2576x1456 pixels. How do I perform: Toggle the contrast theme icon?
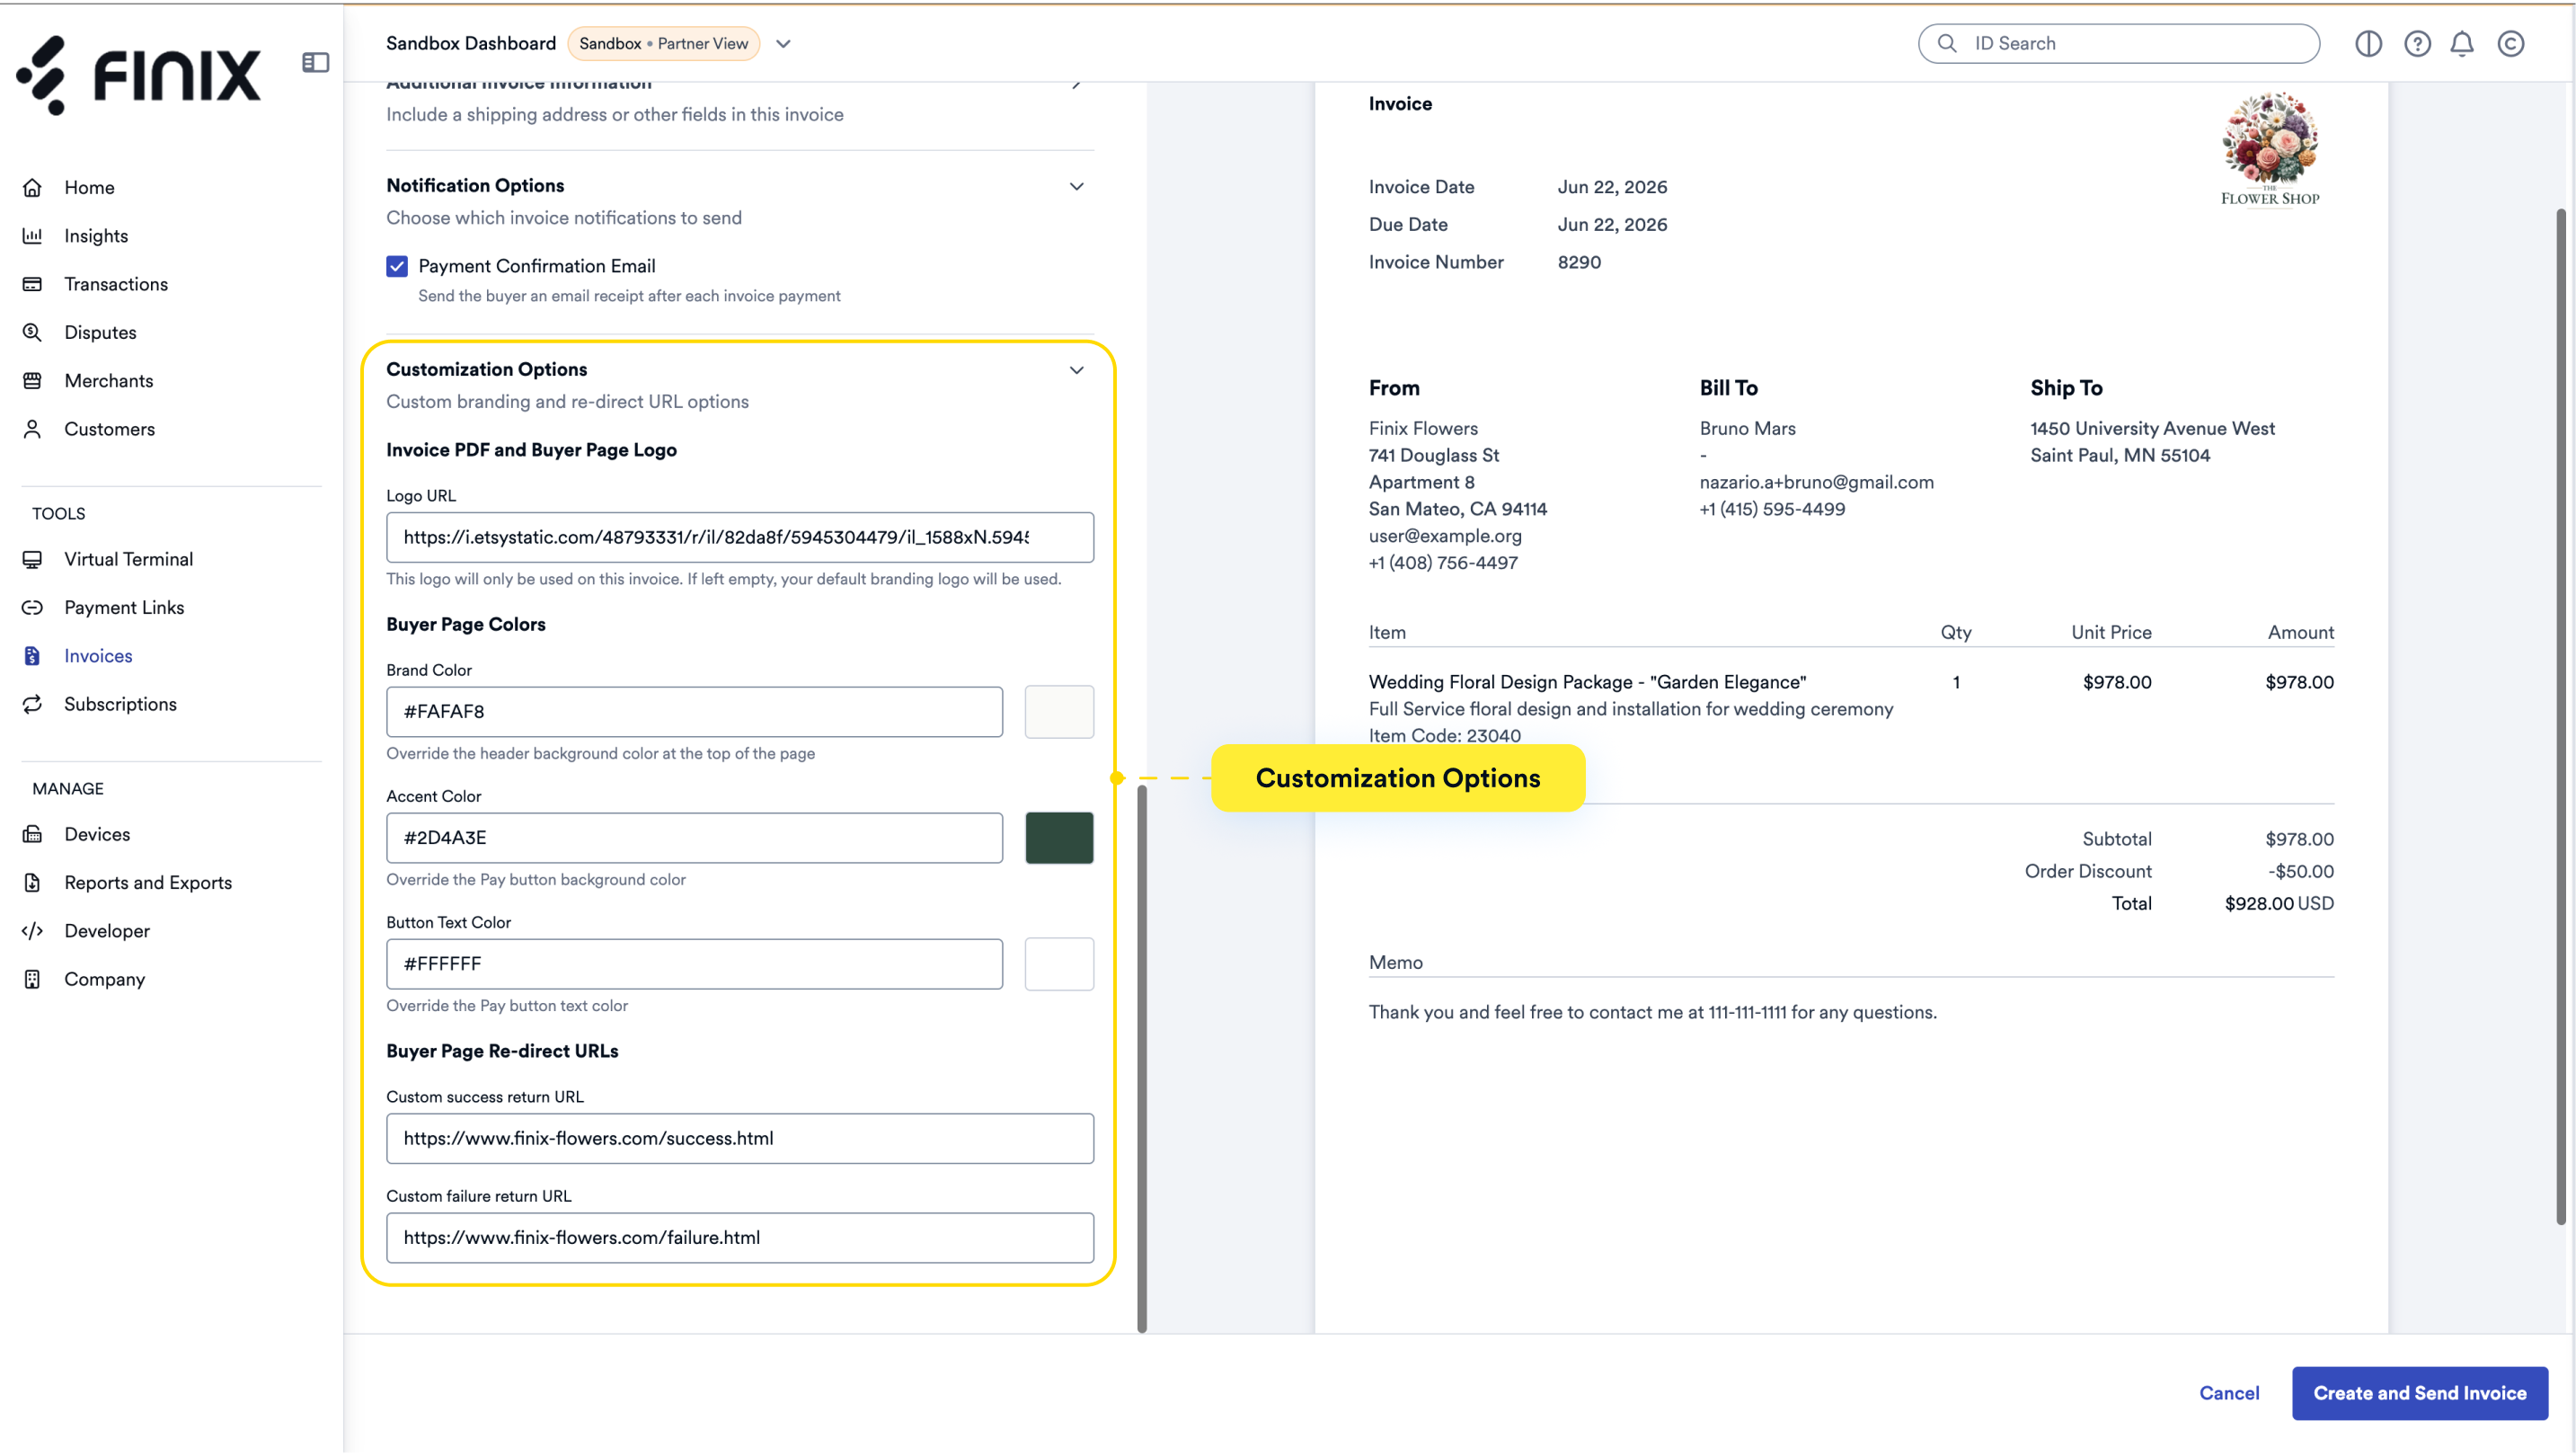[x=2368, y=43]
